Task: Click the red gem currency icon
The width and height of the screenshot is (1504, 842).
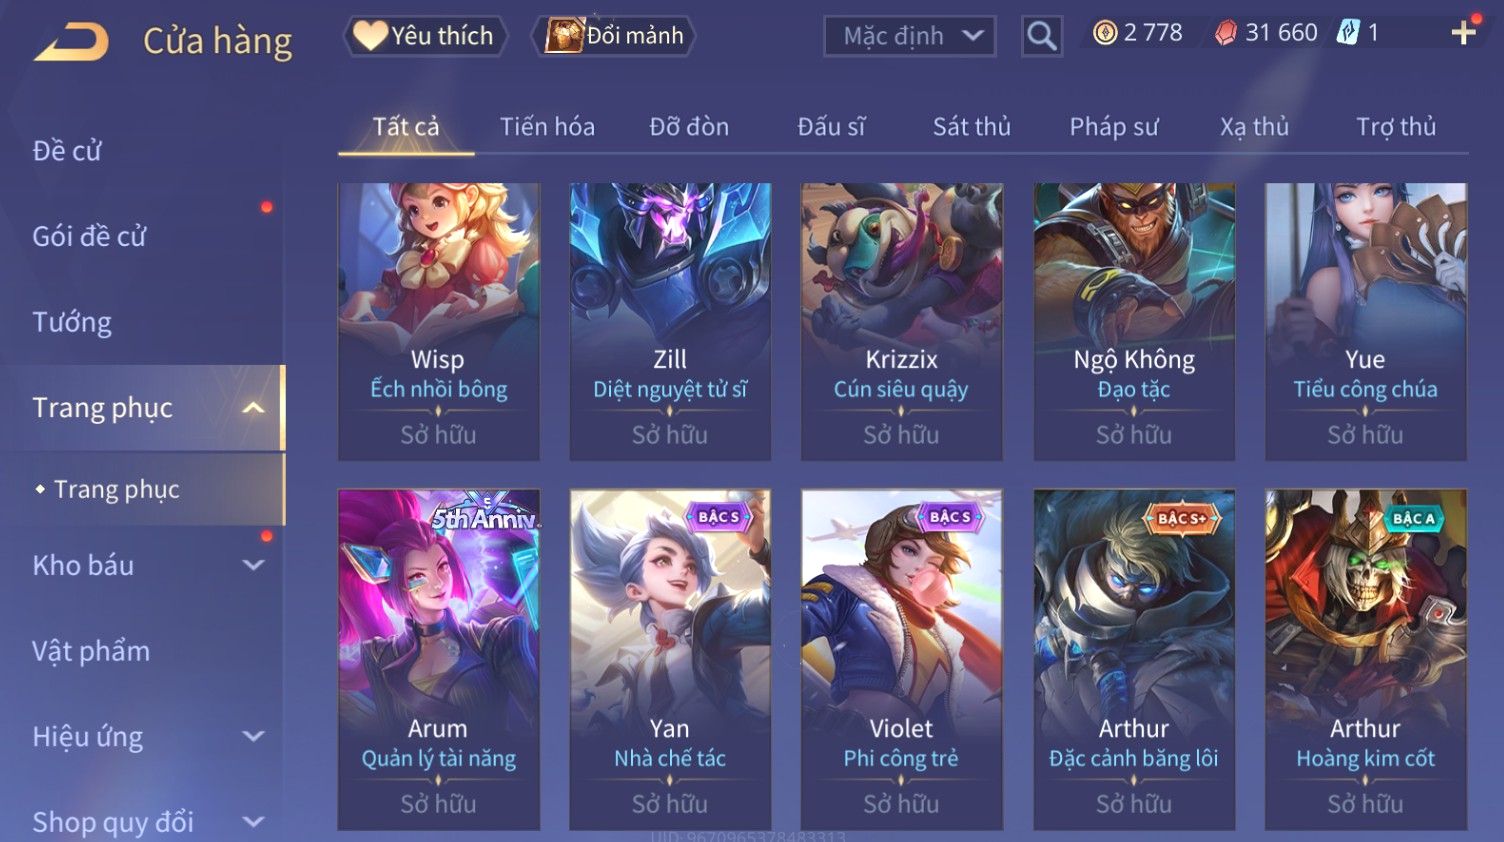Action: (1226, 33)
